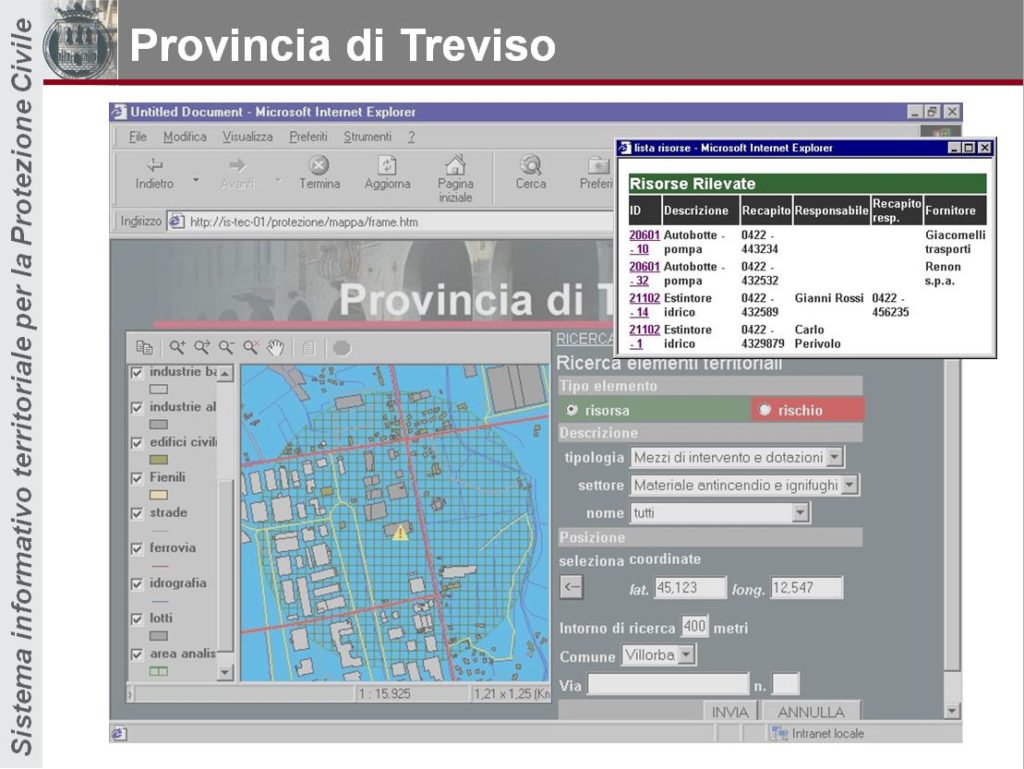The image size is (1024, 769).
Task: Open resource link 20601 - 10
Action: point(644,242)
